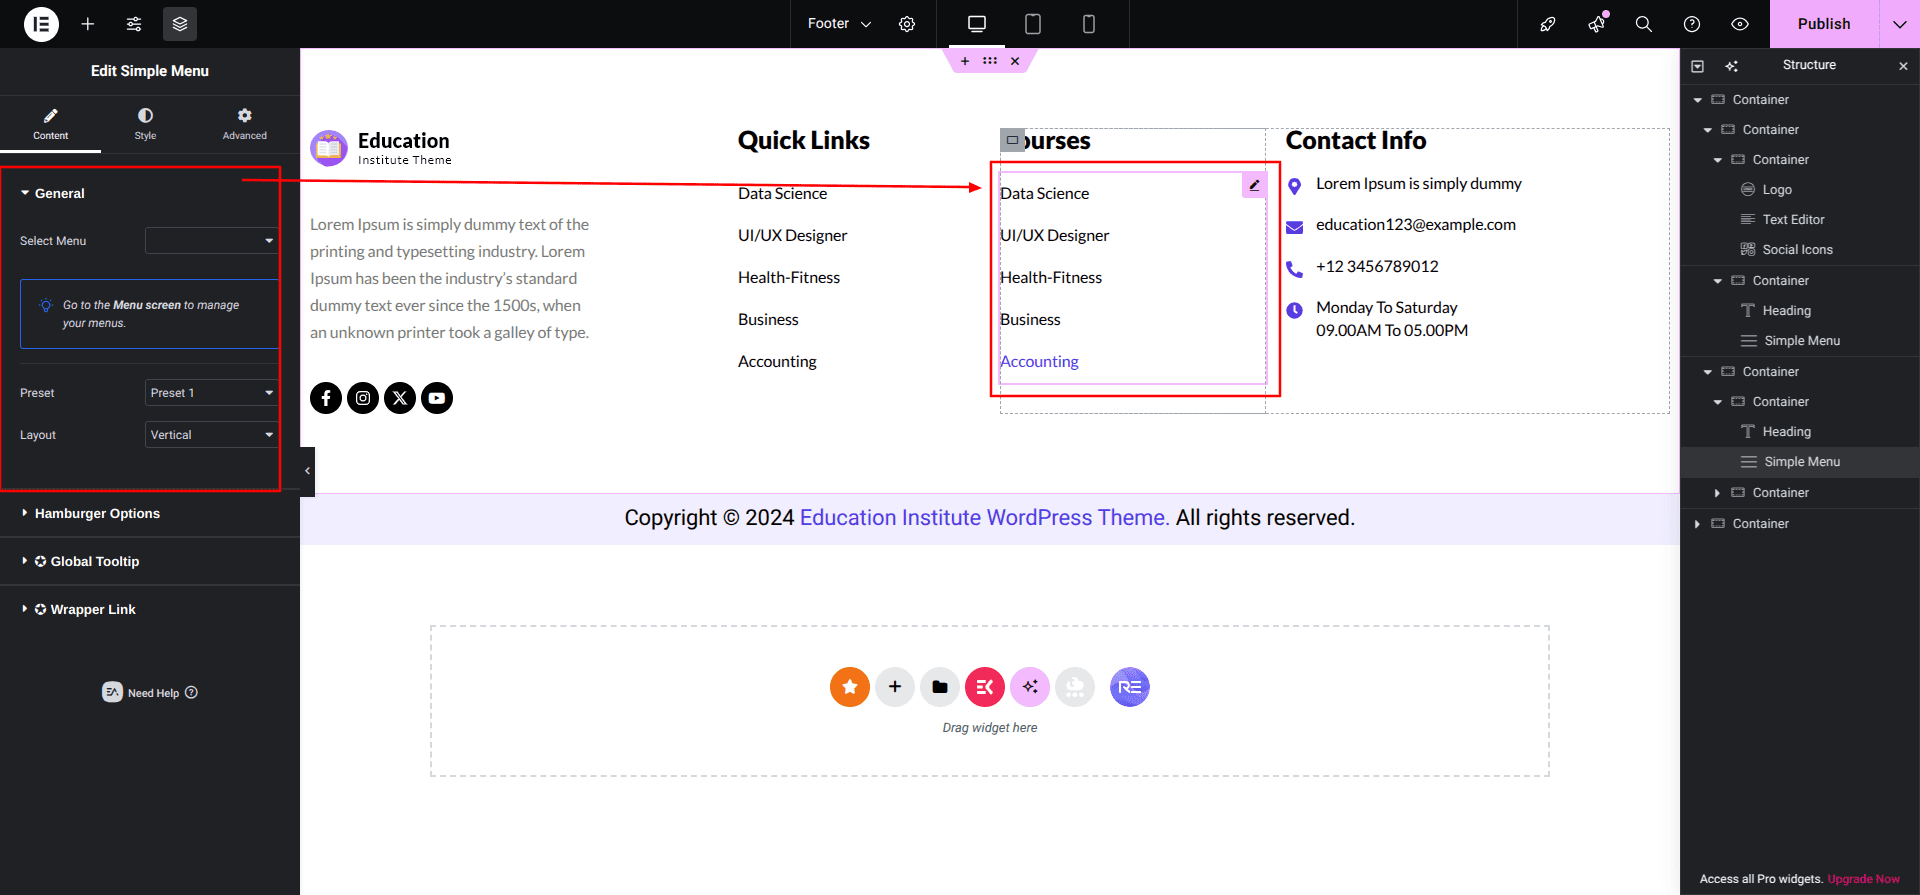Click the Simple Menu edit pencil handle
1920x895 pixels.
1254,185
